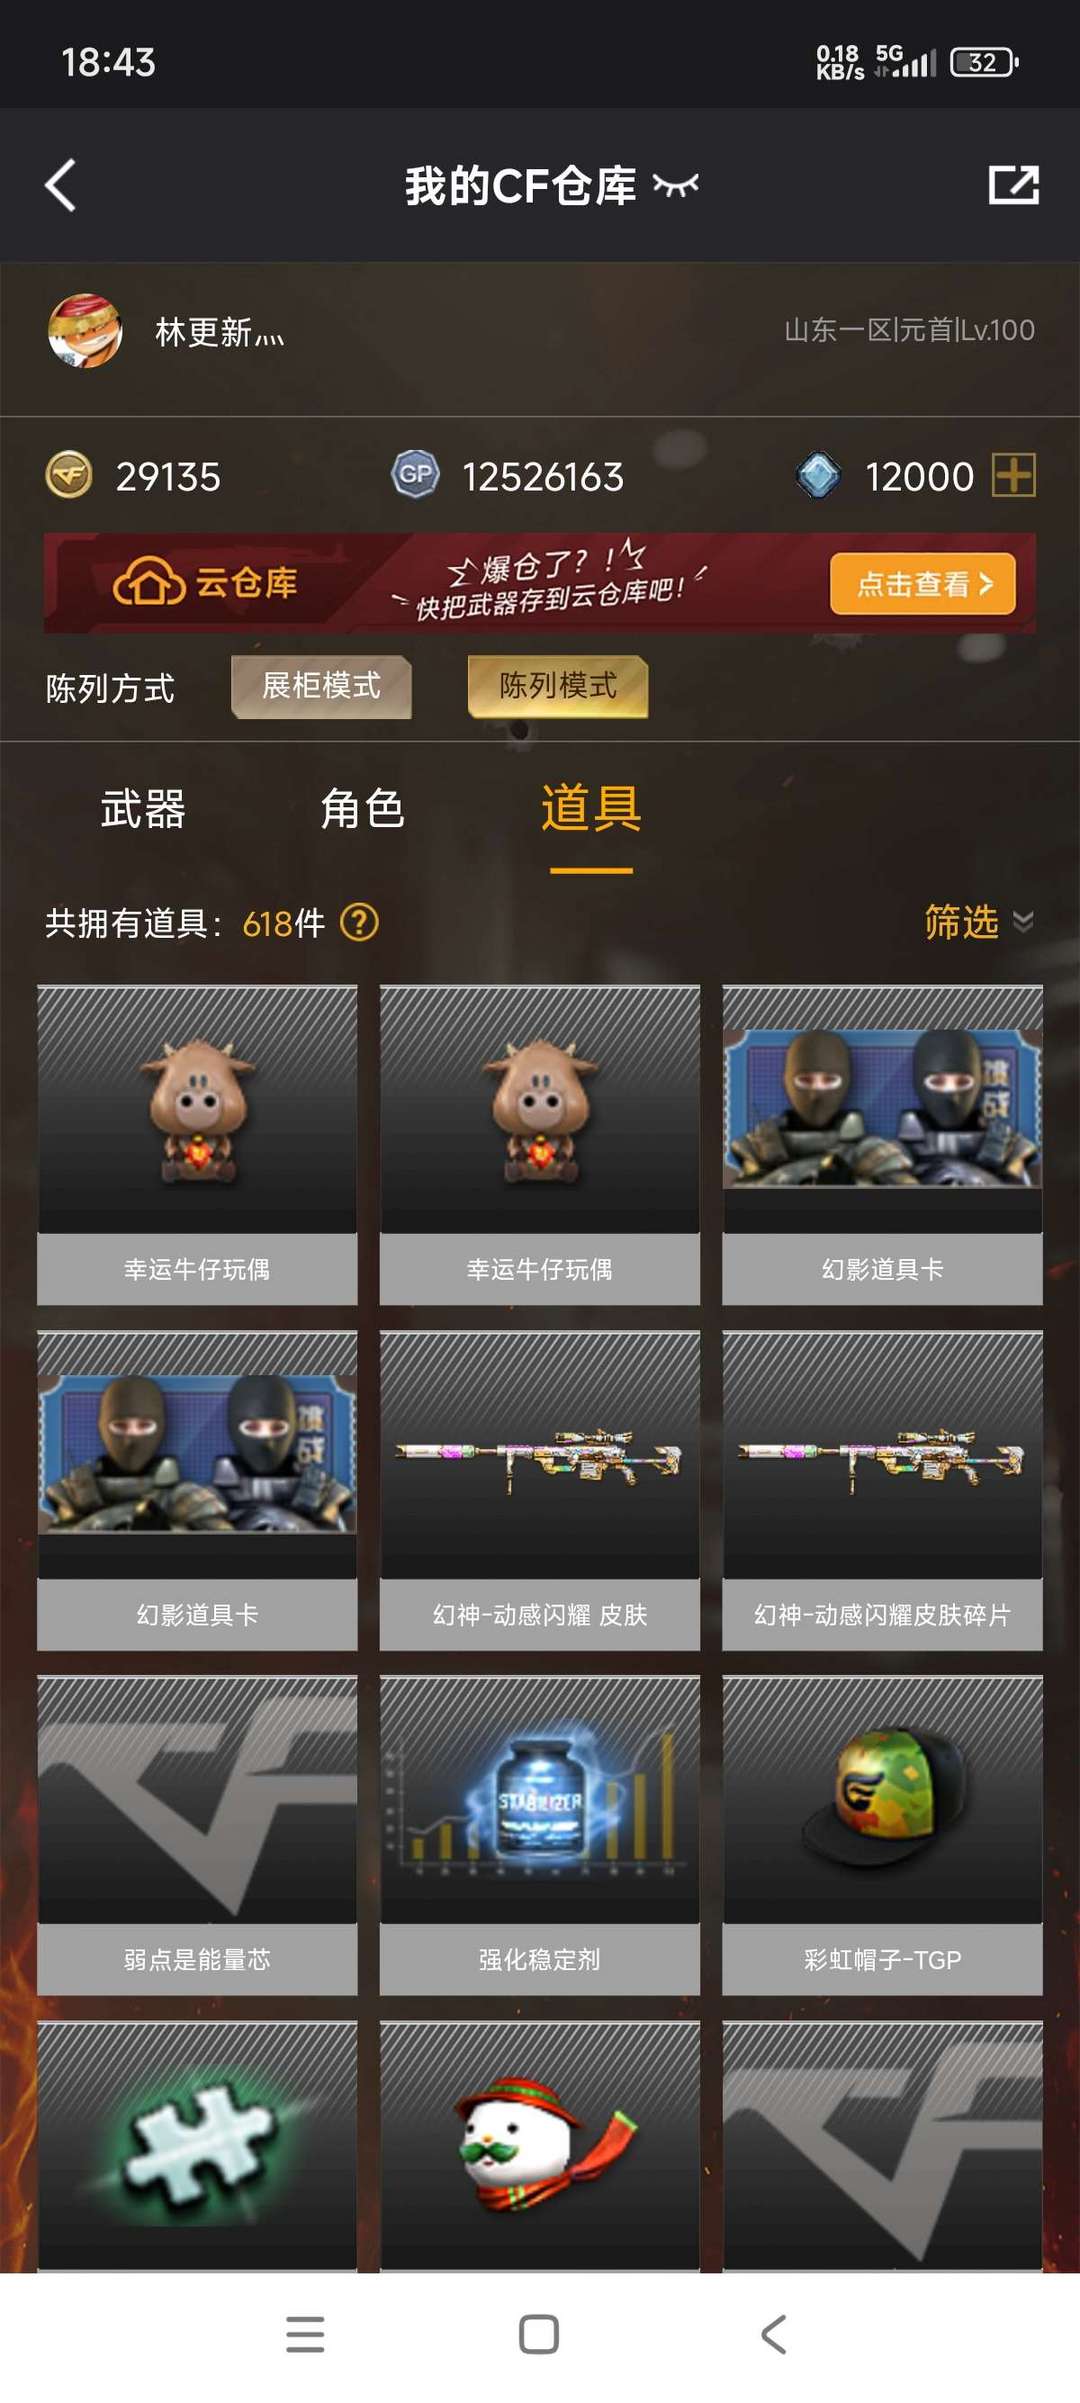Screen dimensions: 1080x2403
Task: Click the 点击查看 button on banner
Action: pyautogui.click(x=922, y=584)
